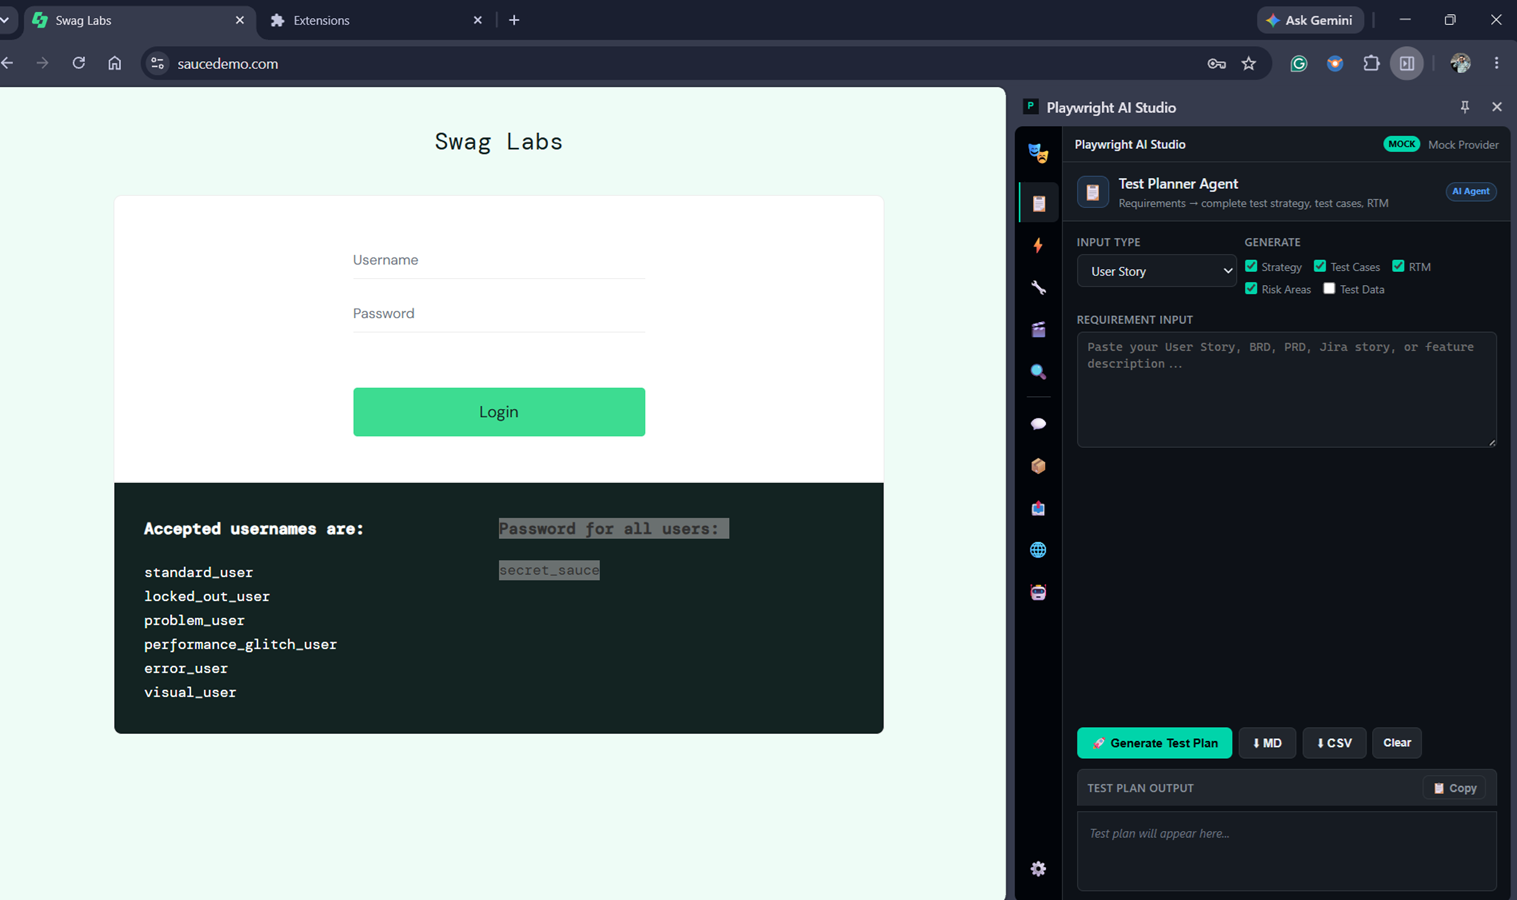The width and height of the screenshot is (1517, 900).
Task: Click the password manager key icon
Action: pos(1216,64)
